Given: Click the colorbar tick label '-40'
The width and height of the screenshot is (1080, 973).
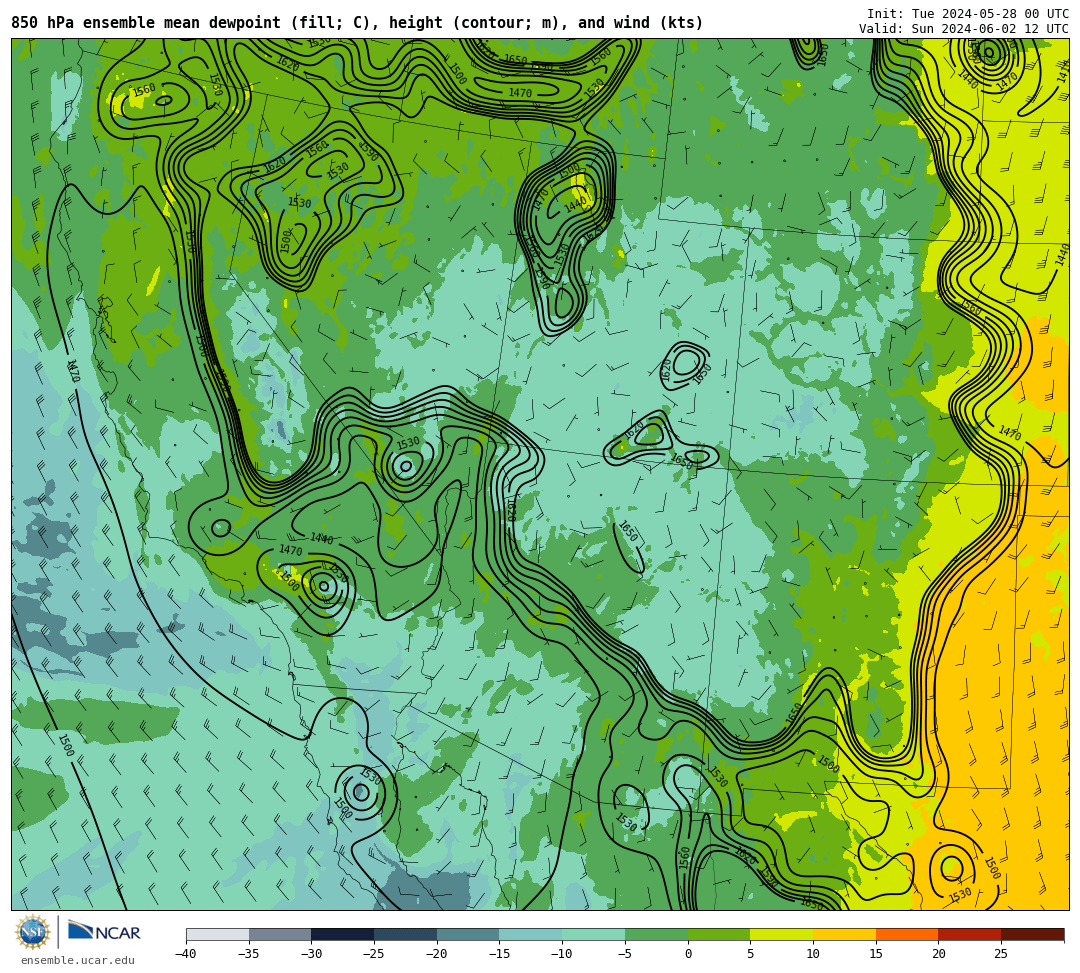Looking at the screenshot, I should (185, 954).
